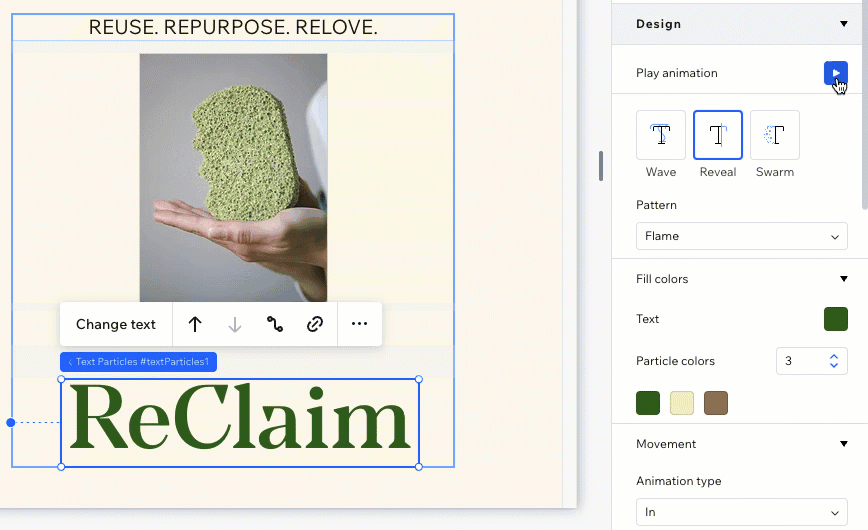The width and height of the screenshot is (868, 530).
Task: Select the Wave animation style
Action: pos(660,135)
